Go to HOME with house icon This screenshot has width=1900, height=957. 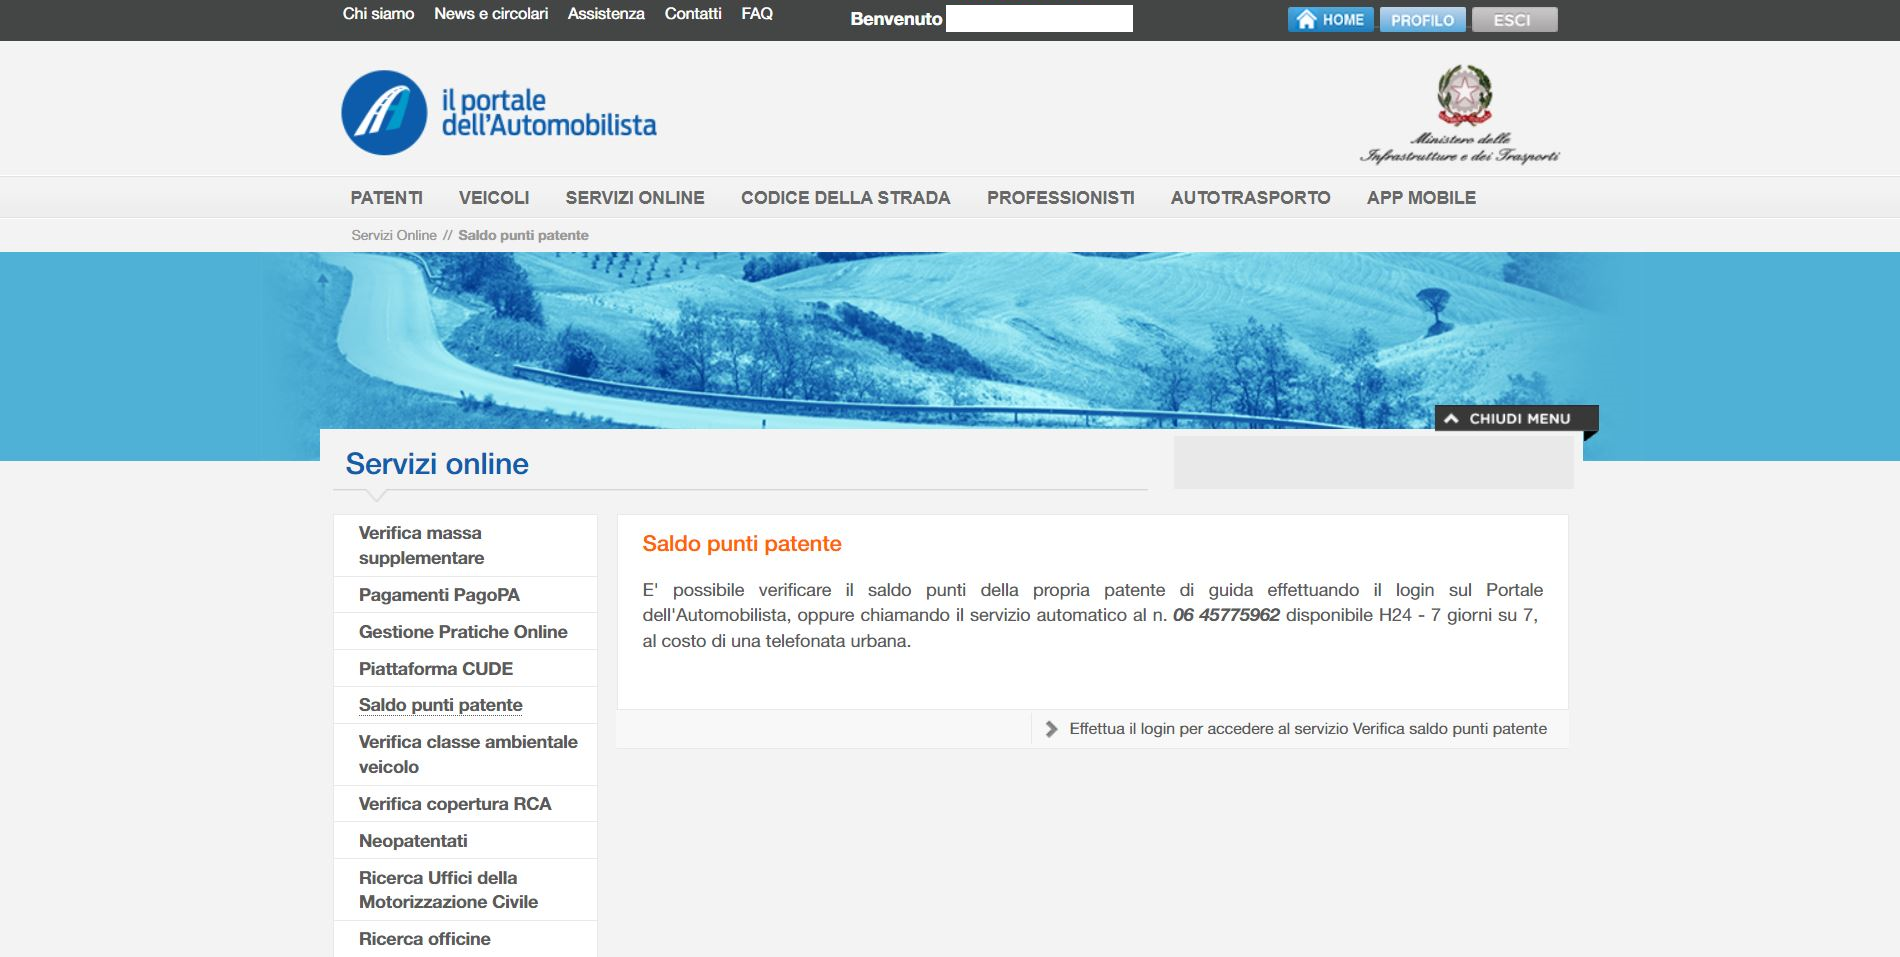click(1330, 20)
